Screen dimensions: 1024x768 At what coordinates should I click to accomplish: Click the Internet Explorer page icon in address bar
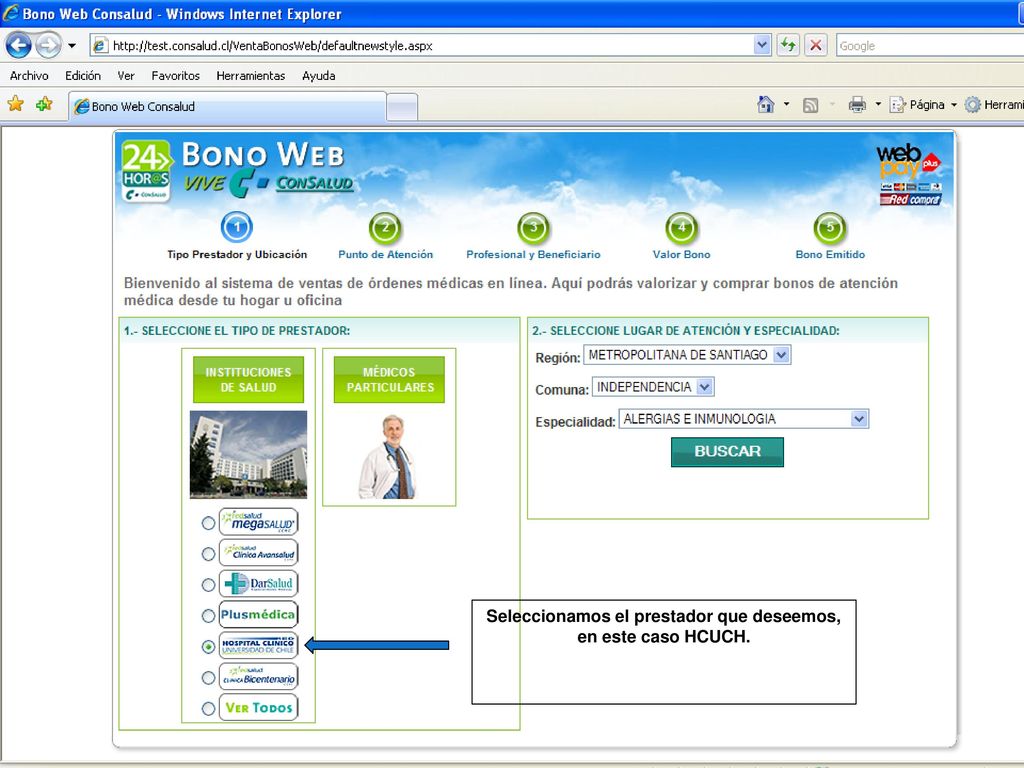coord(100,46)
